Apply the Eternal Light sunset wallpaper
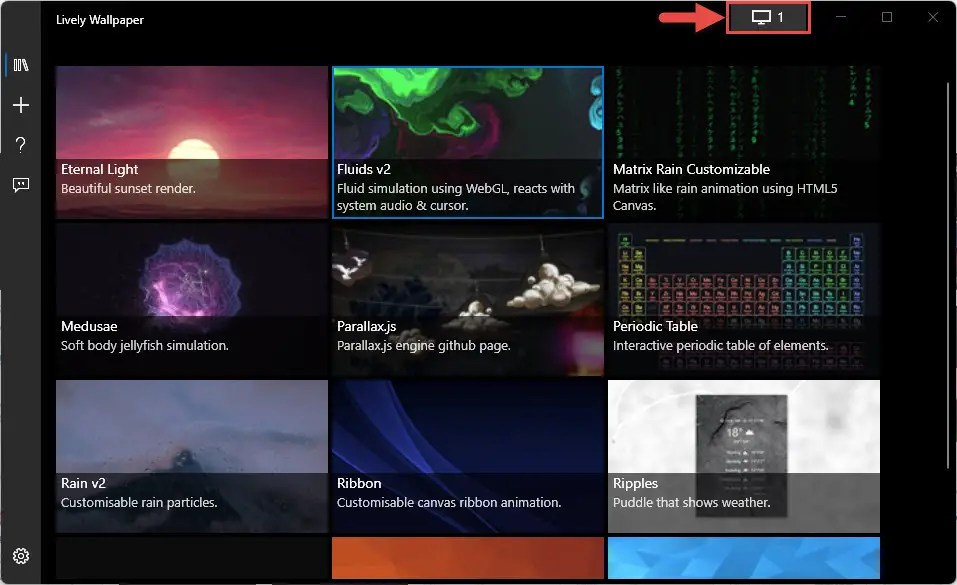The height and width of the screenshot is (585, 957). pos(191,141)
